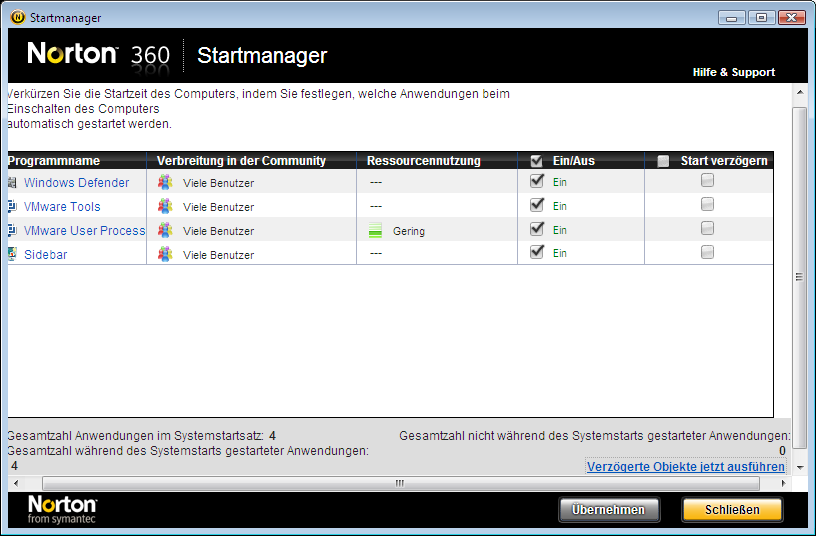Click the horizontal scrollbar thumb
The image size is (816, 536).
(x=400, y=483)
